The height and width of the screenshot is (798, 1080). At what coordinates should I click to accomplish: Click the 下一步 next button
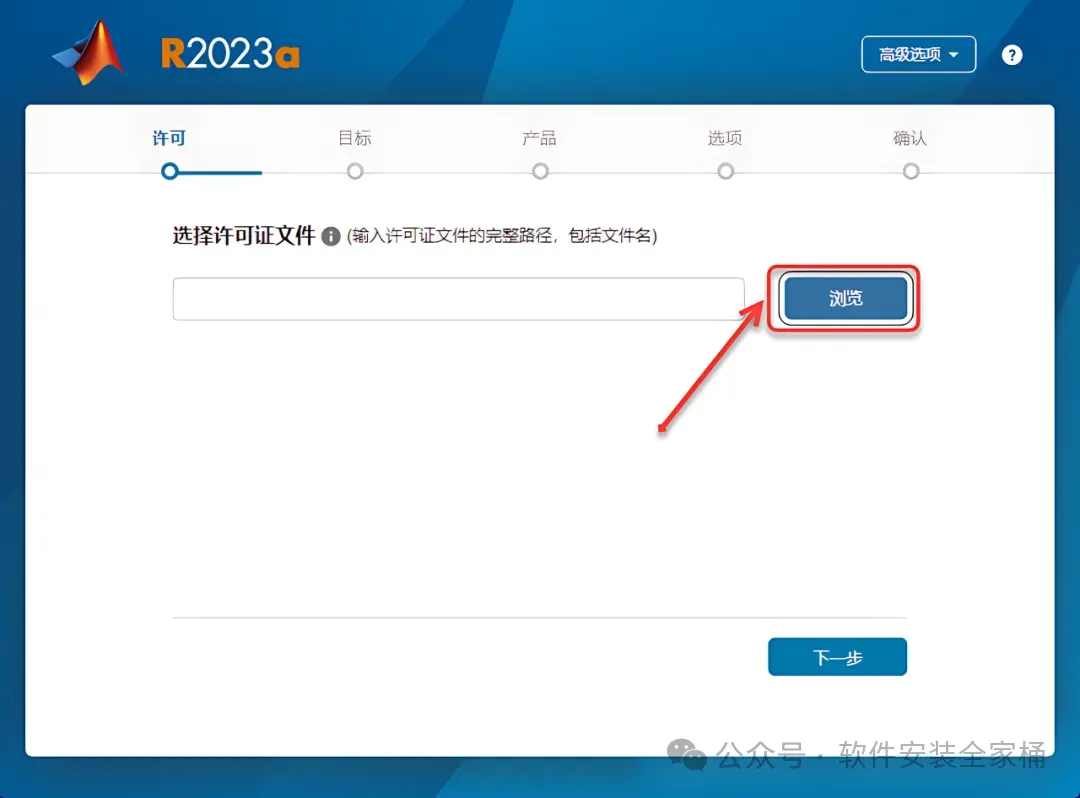(x=837, y=657)
